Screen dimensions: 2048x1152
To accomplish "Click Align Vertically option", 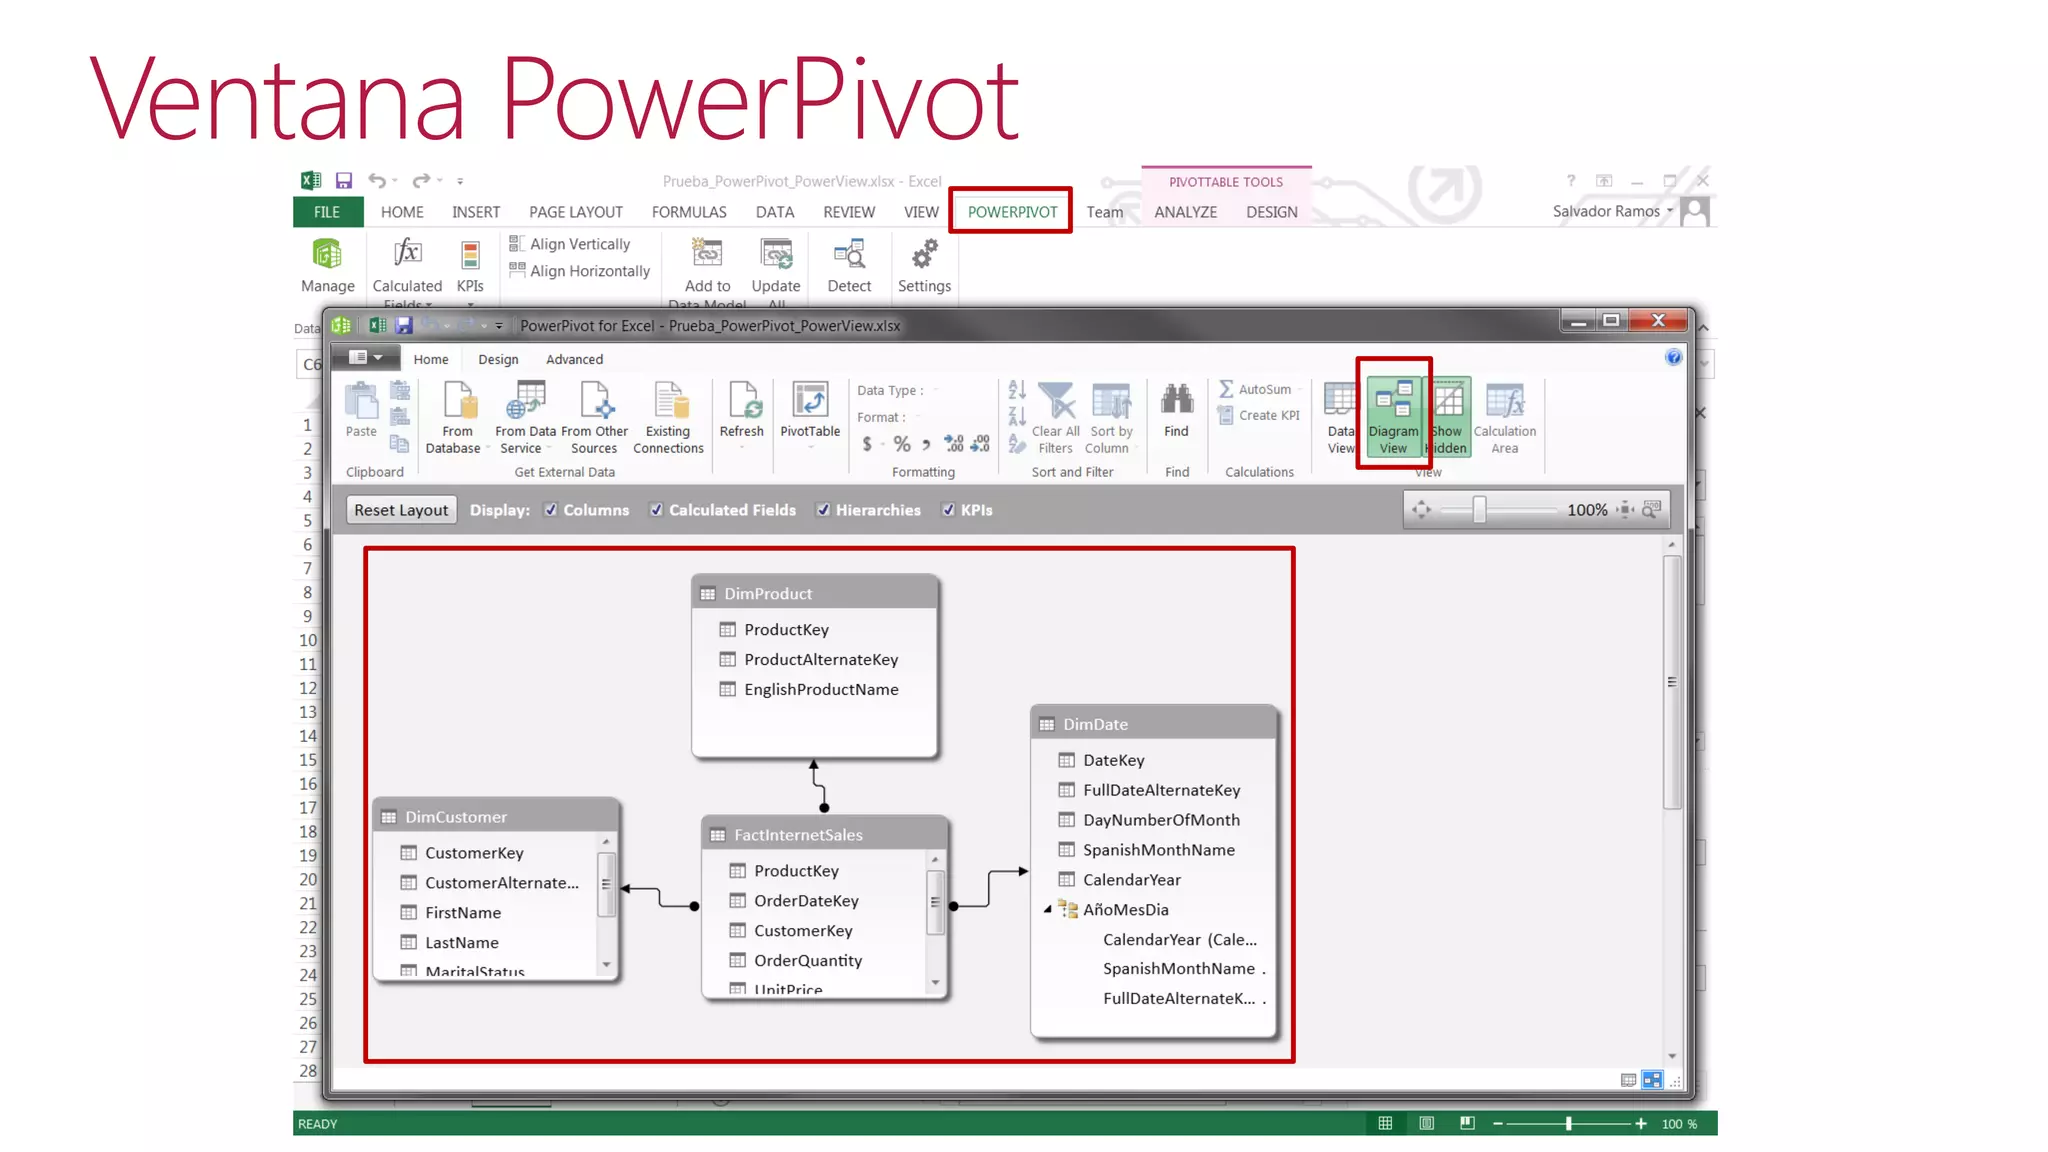I will 570,244.
